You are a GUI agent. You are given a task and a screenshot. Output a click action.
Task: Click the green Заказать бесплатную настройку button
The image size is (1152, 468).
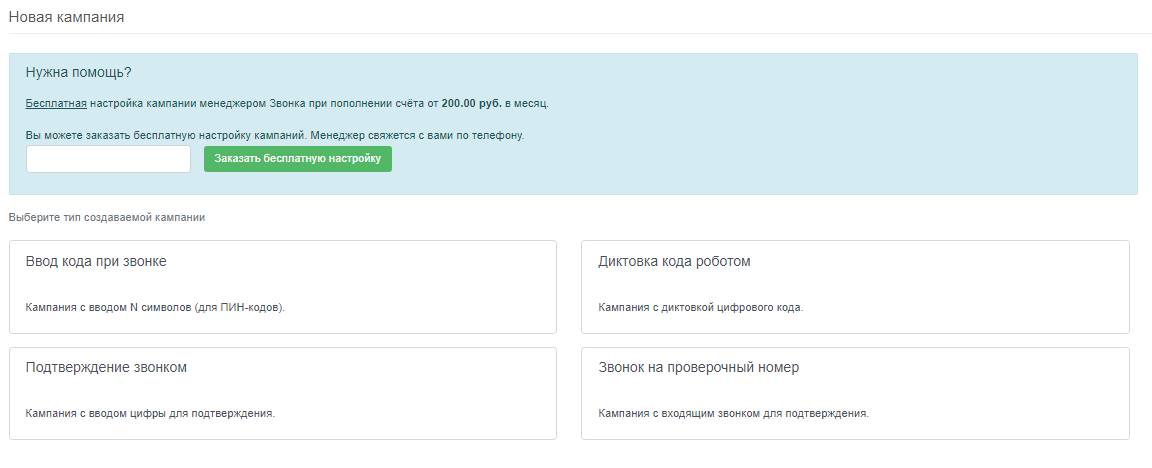coord(298,159)
